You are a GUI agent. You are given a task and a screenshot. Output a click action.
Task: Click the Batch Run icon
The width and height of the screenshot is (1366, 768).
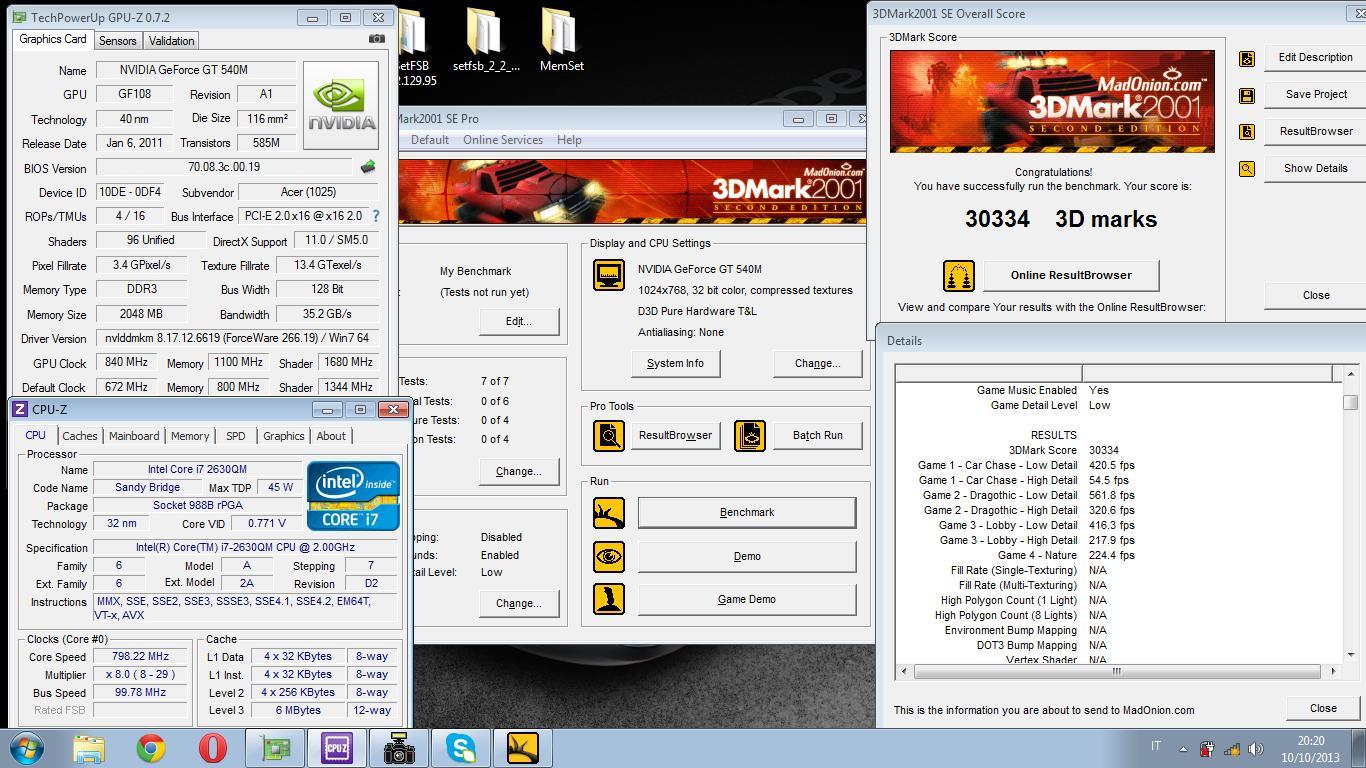(750, 435)
